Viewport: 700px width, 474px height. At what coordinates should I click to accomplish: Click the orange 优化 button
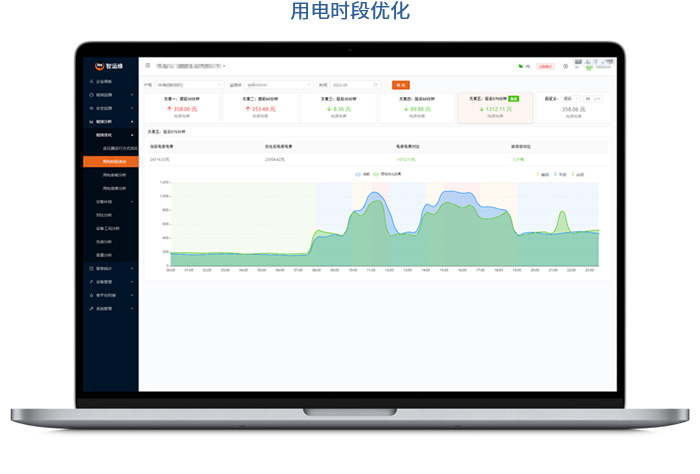400,85
